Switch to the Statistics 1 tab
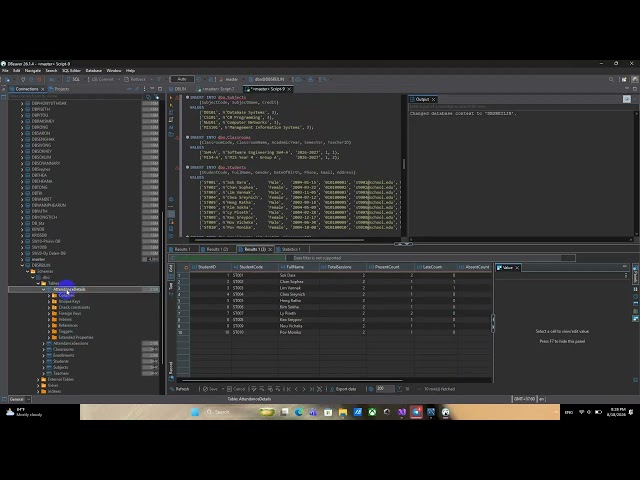640x480 pixels. point(291,249)
